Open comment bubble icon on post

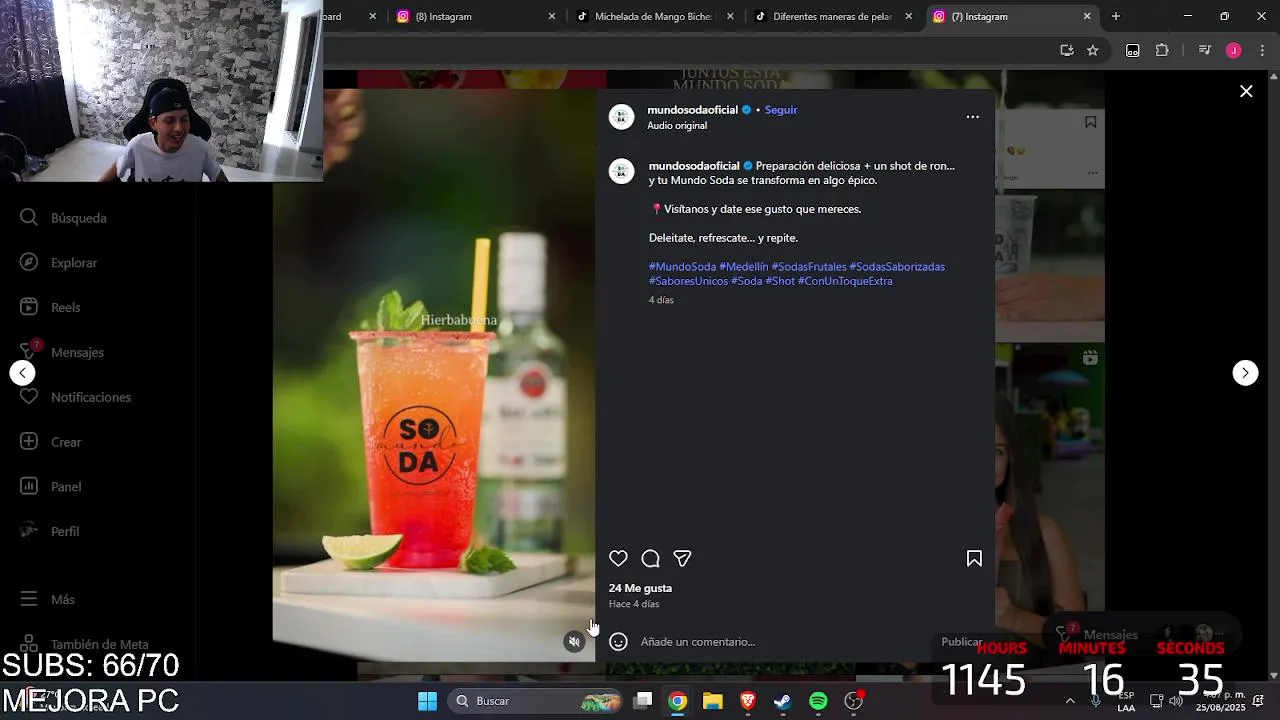tap(651, 559)
